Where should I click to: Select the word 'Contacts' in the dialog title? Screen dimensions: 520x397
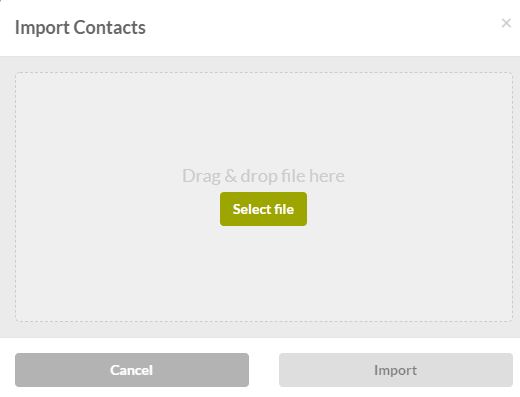coord(110,27)
